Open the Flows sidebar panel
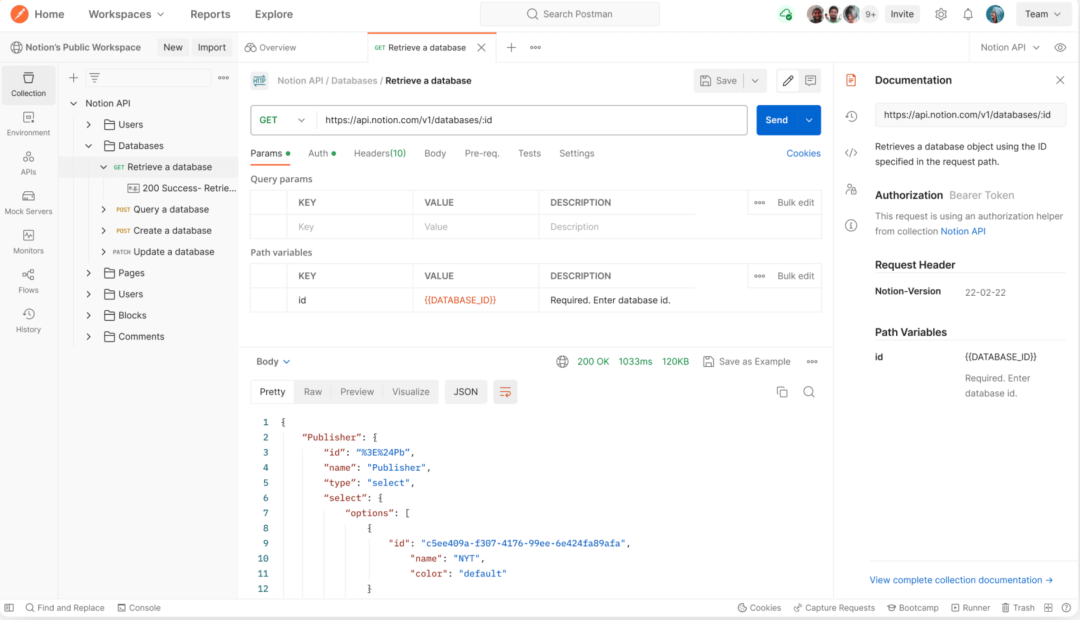The height and width of the screenshot is (620, 1080). tap(28, 281)
